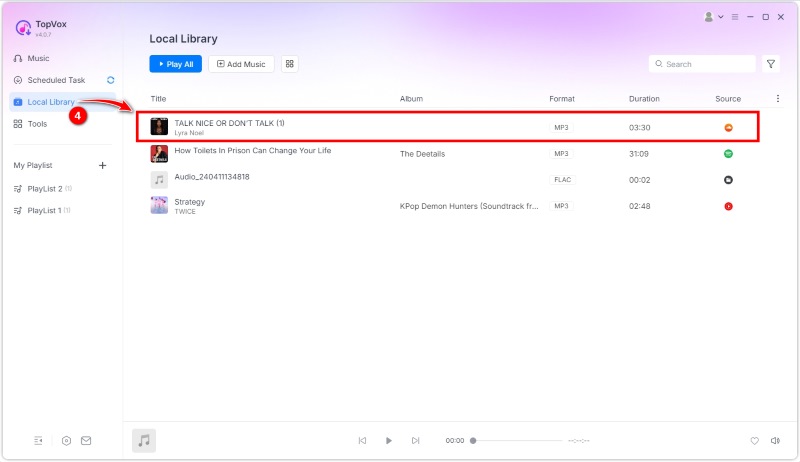This screenshot has width=800, height=462.
Task: Sort by Album column header
Action: click(x=411, y=99)
